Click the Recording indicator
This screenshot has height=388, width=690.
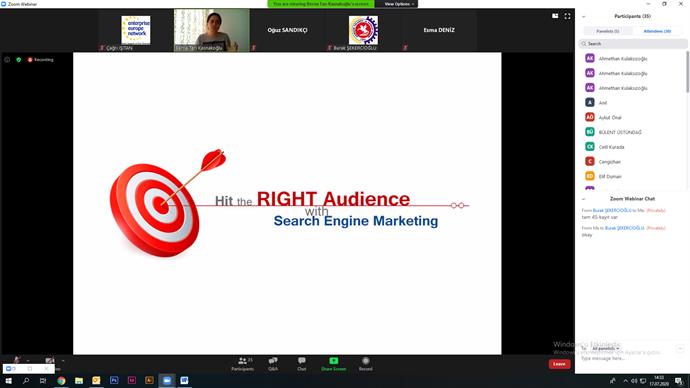40,59
